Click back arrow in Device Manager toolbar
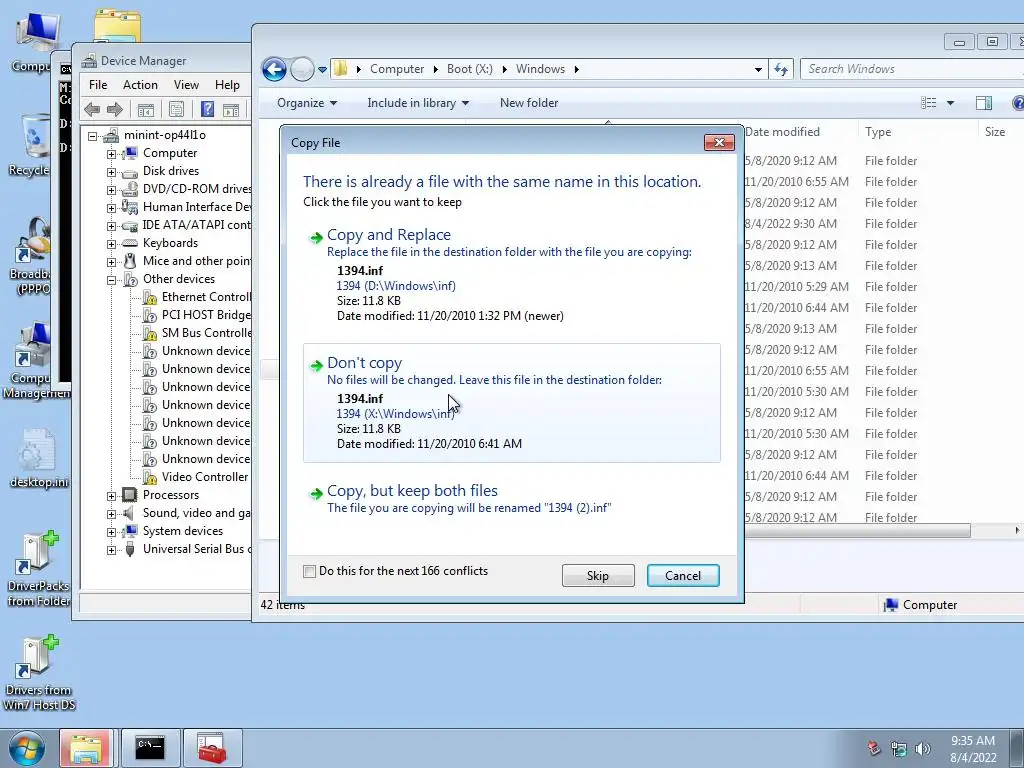This screenshot has height=768, width=1024. 92,110
